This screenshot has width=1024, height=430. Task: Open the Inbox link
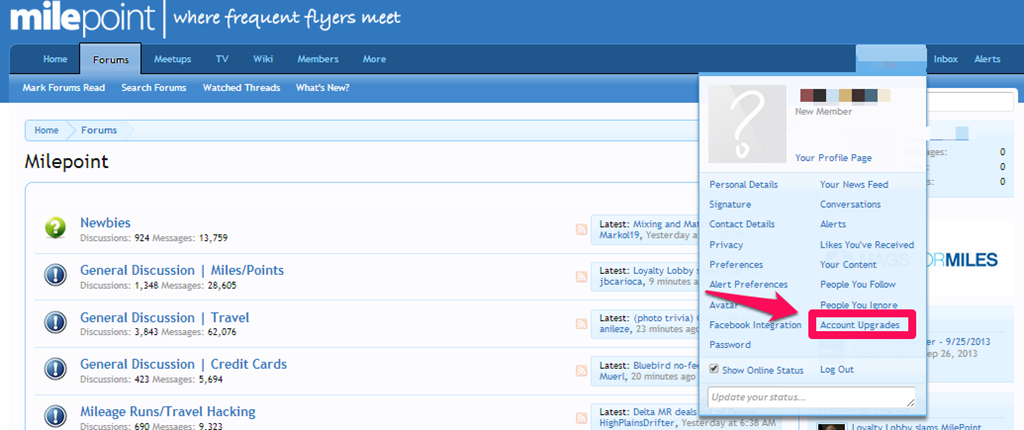pyautogui.click(x=946, y=59)
